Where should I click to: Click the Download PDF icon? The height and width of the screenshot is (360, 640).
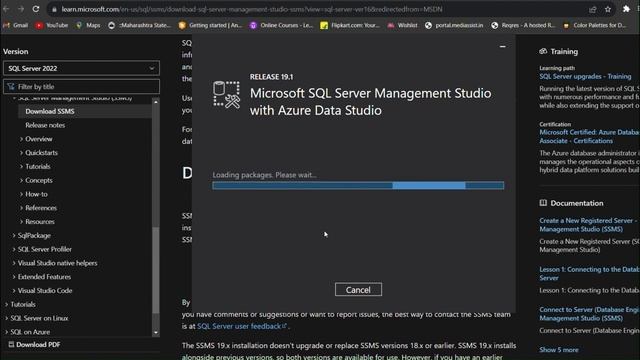point(11,344)
